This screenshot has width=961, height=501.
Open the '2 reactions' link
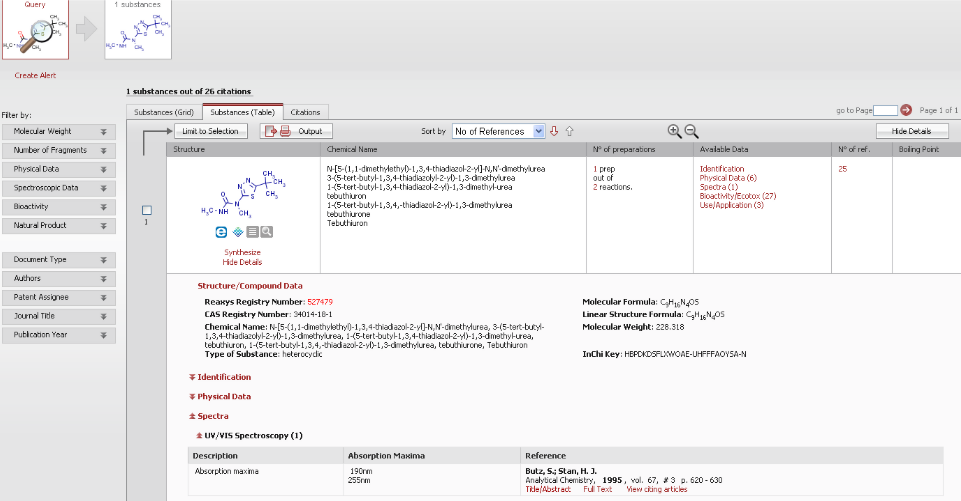(612, 188)
